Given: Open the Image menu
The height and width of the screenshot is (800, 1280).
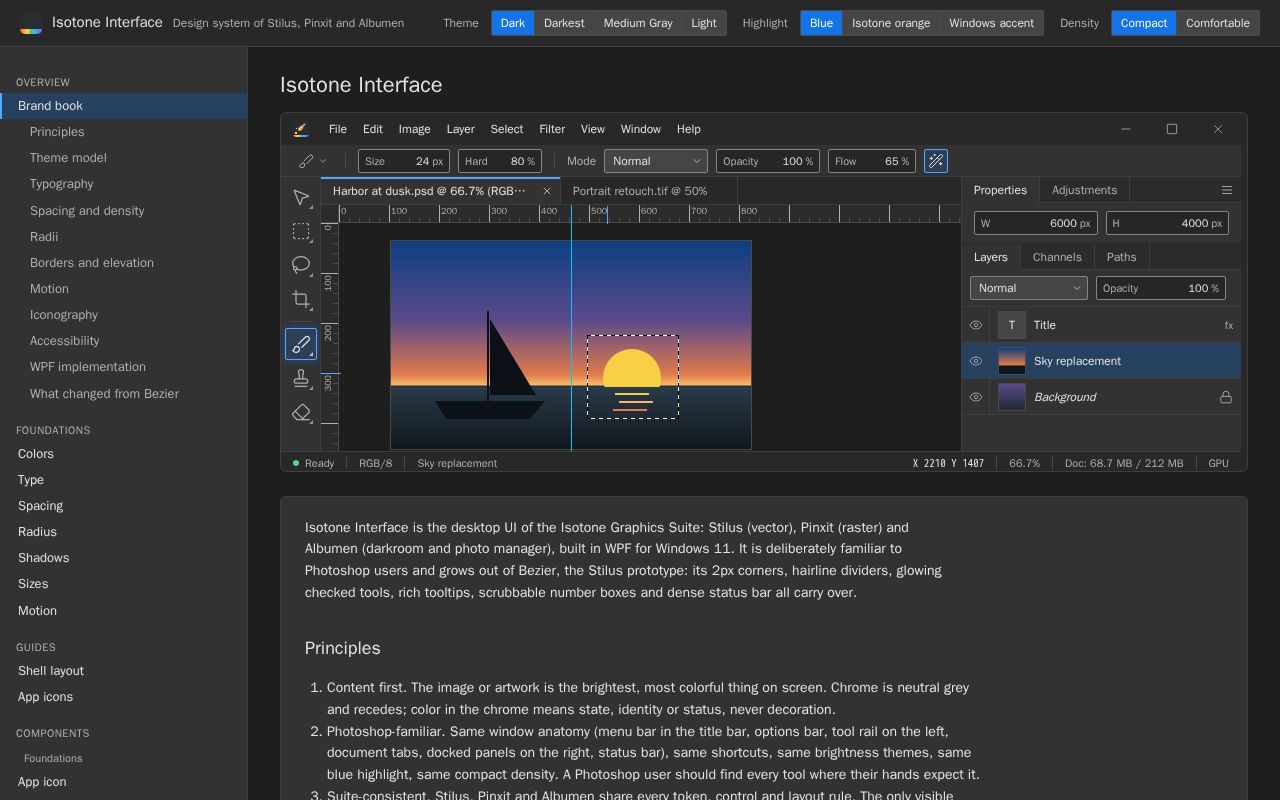Looking at the screenshot, I should click(x=414, y=129).
